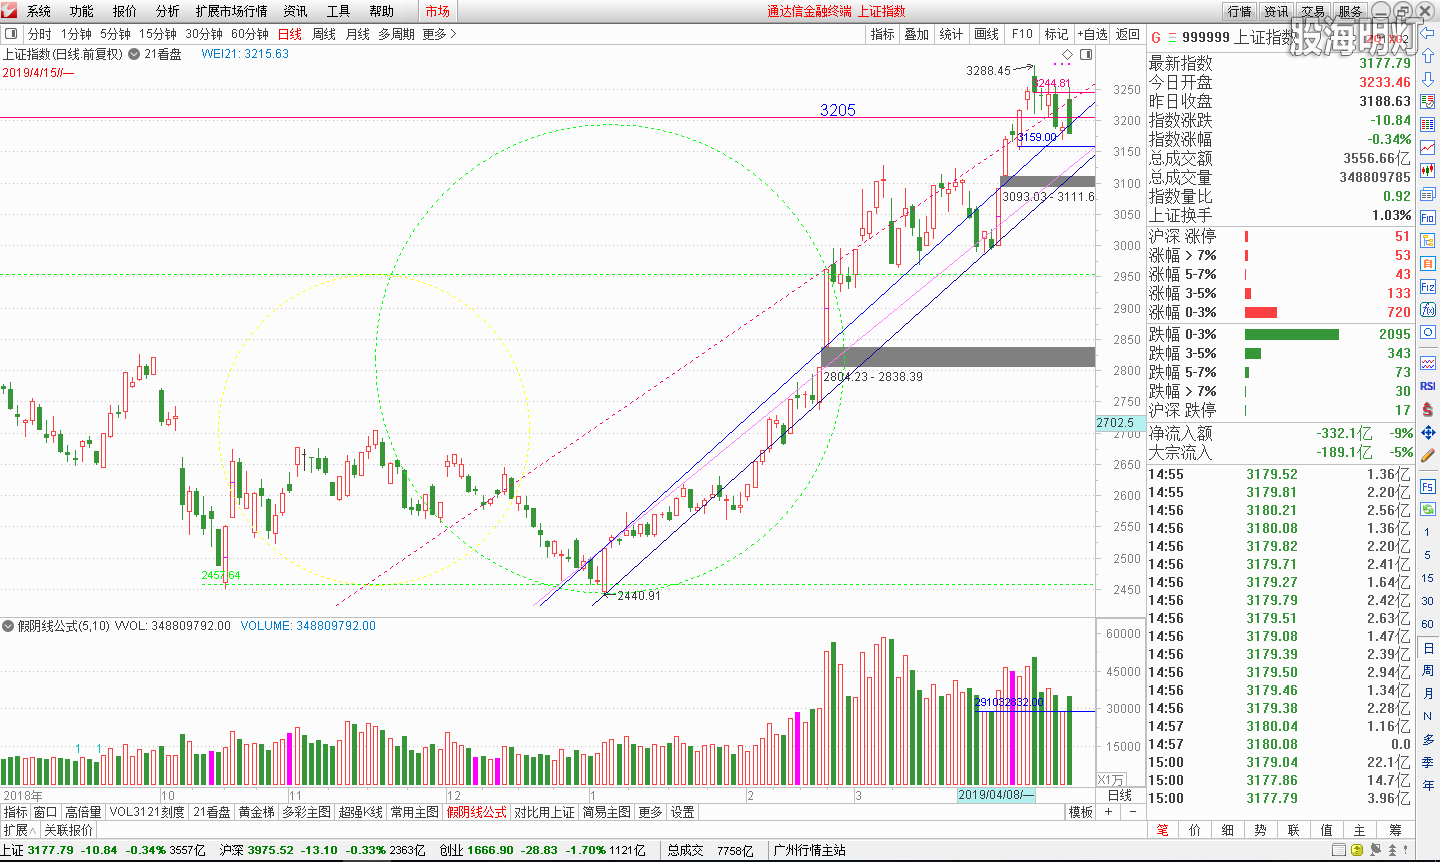Open the 分析 menu
This screenshot has width=1440, height=862.
tap(168, 11)
